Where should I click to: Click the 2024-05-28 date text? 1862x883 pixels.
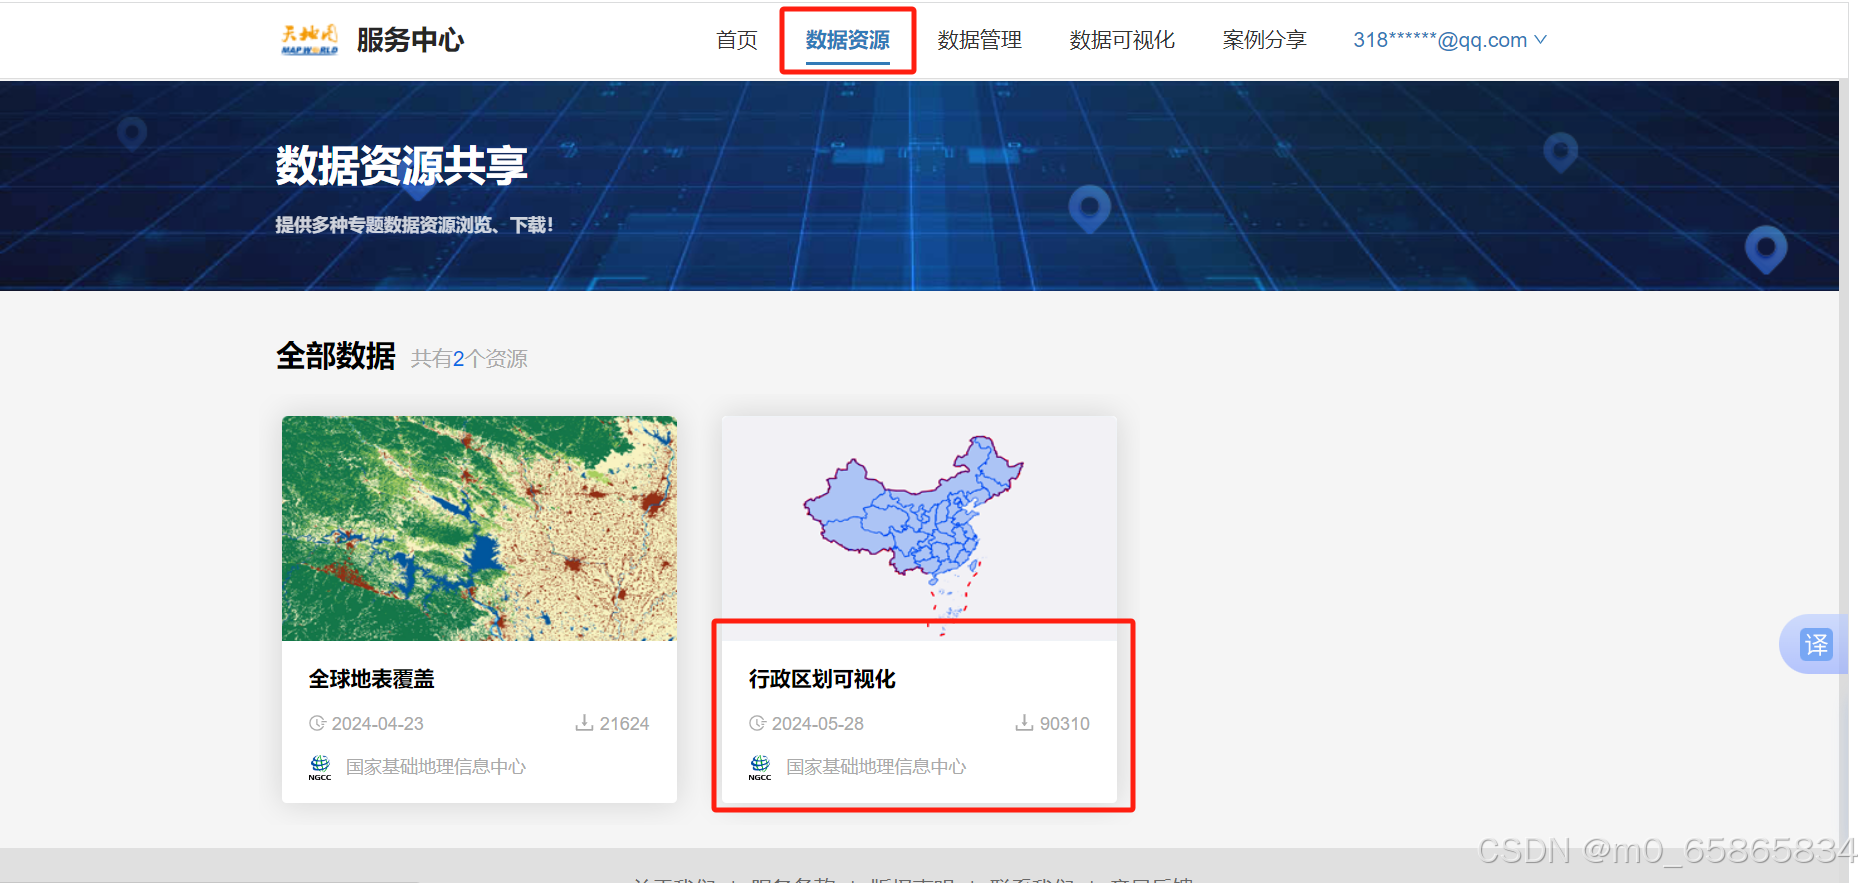click(818, 723)
